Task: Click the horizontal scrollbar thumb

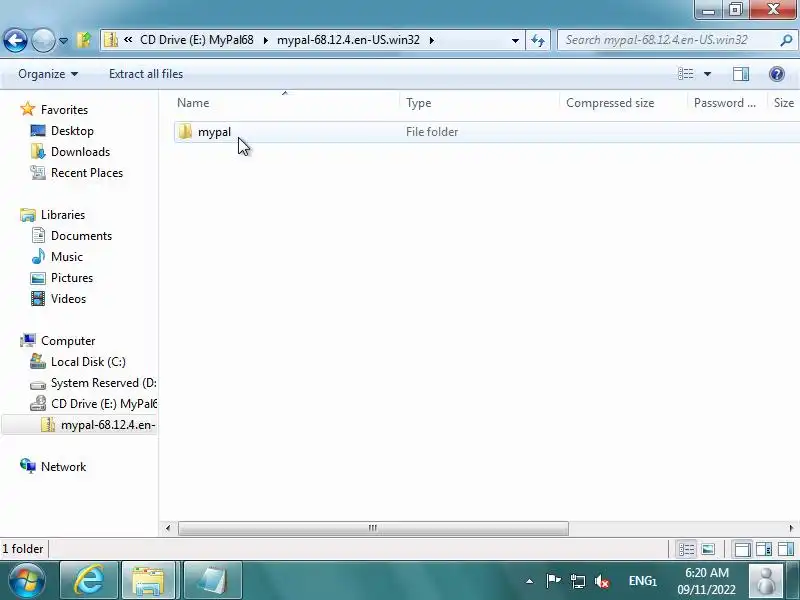Action: click(x=373, y=528)
